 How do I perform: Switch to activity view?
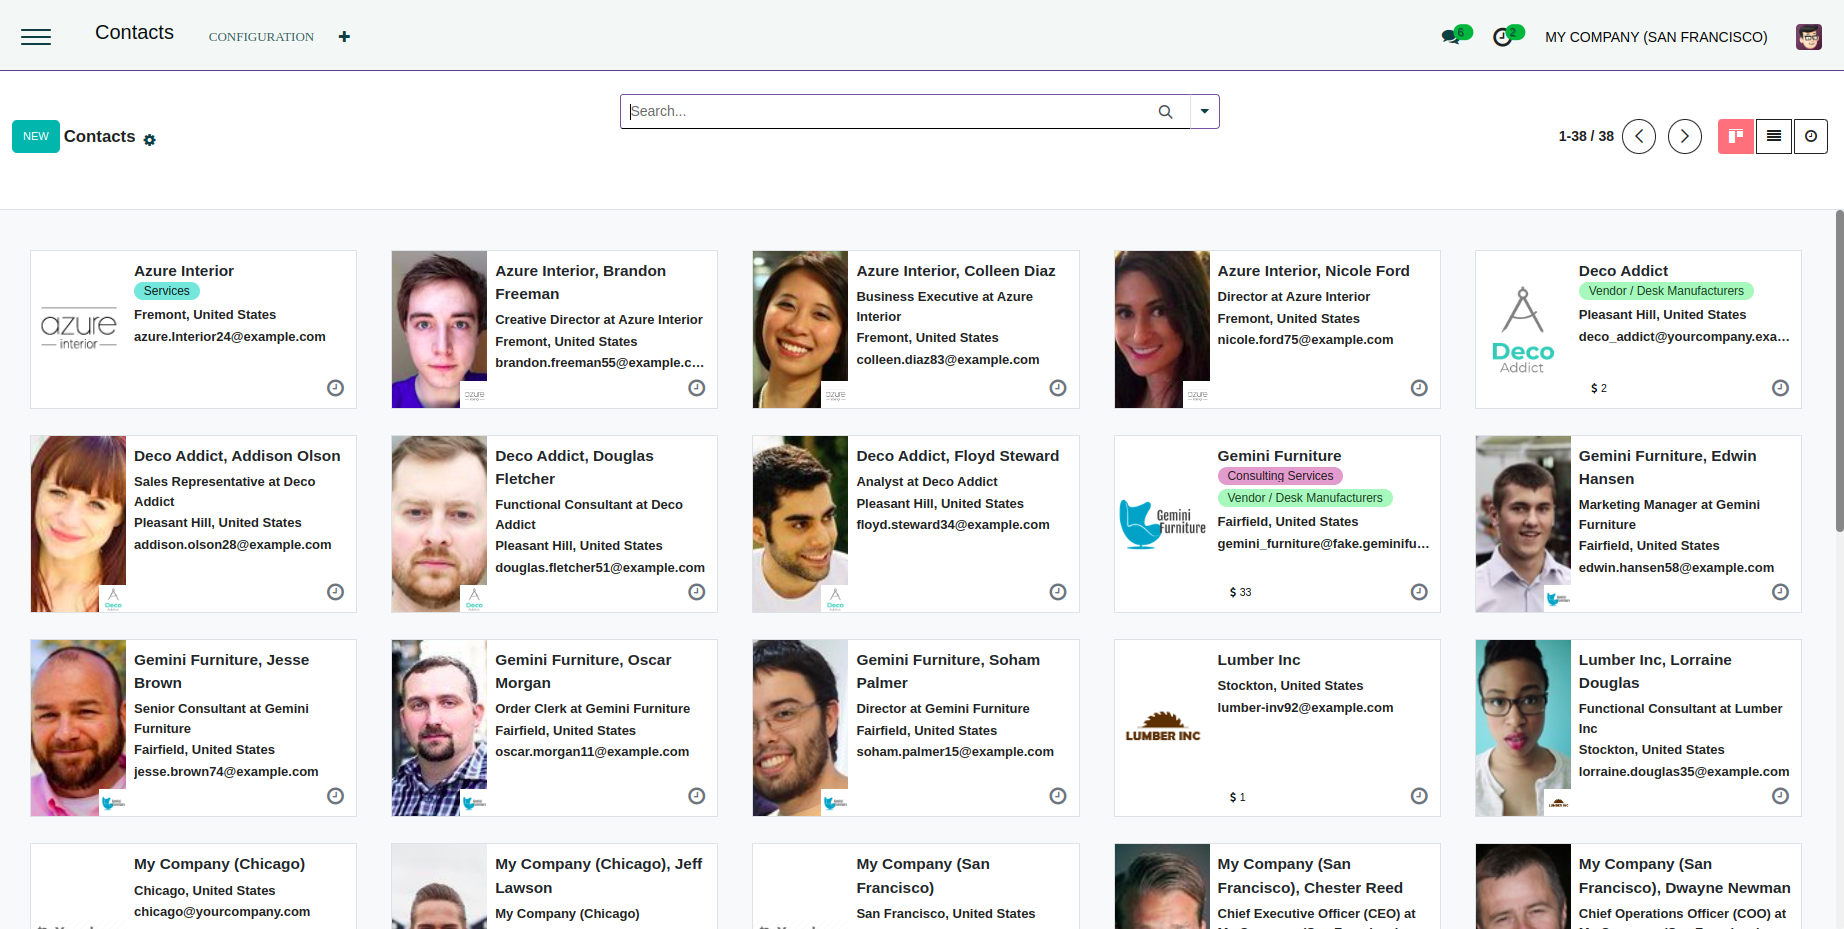1811,136
